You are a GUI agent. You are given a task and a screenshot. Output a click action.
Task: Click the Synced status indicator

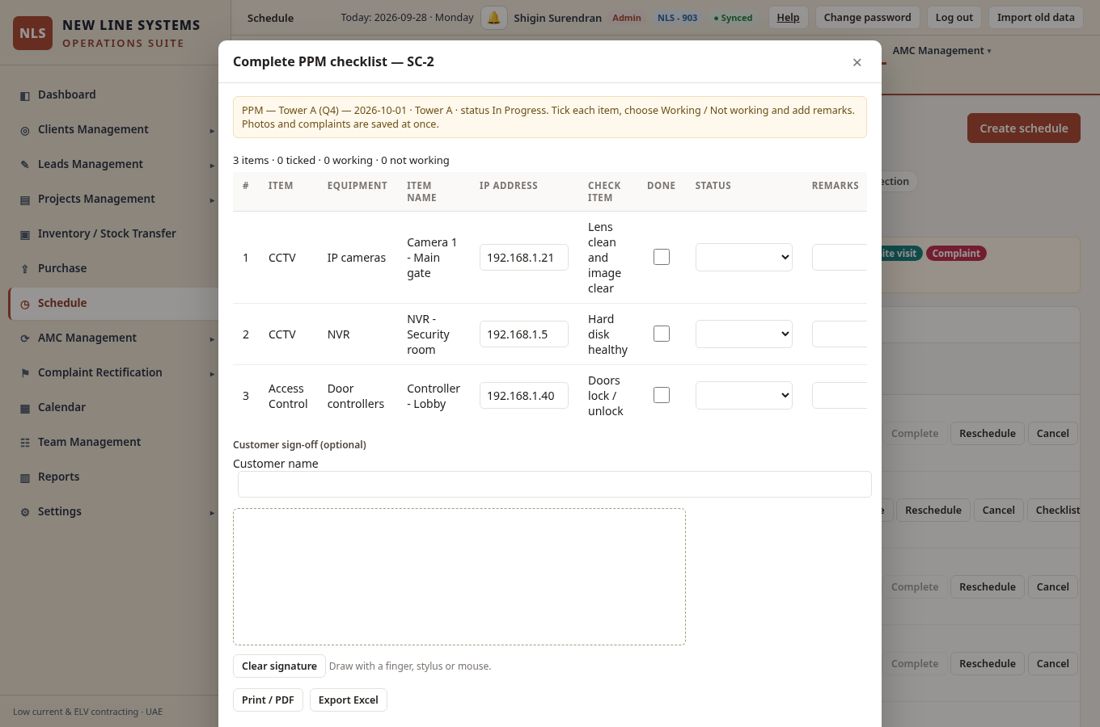(x=733, y=18)
